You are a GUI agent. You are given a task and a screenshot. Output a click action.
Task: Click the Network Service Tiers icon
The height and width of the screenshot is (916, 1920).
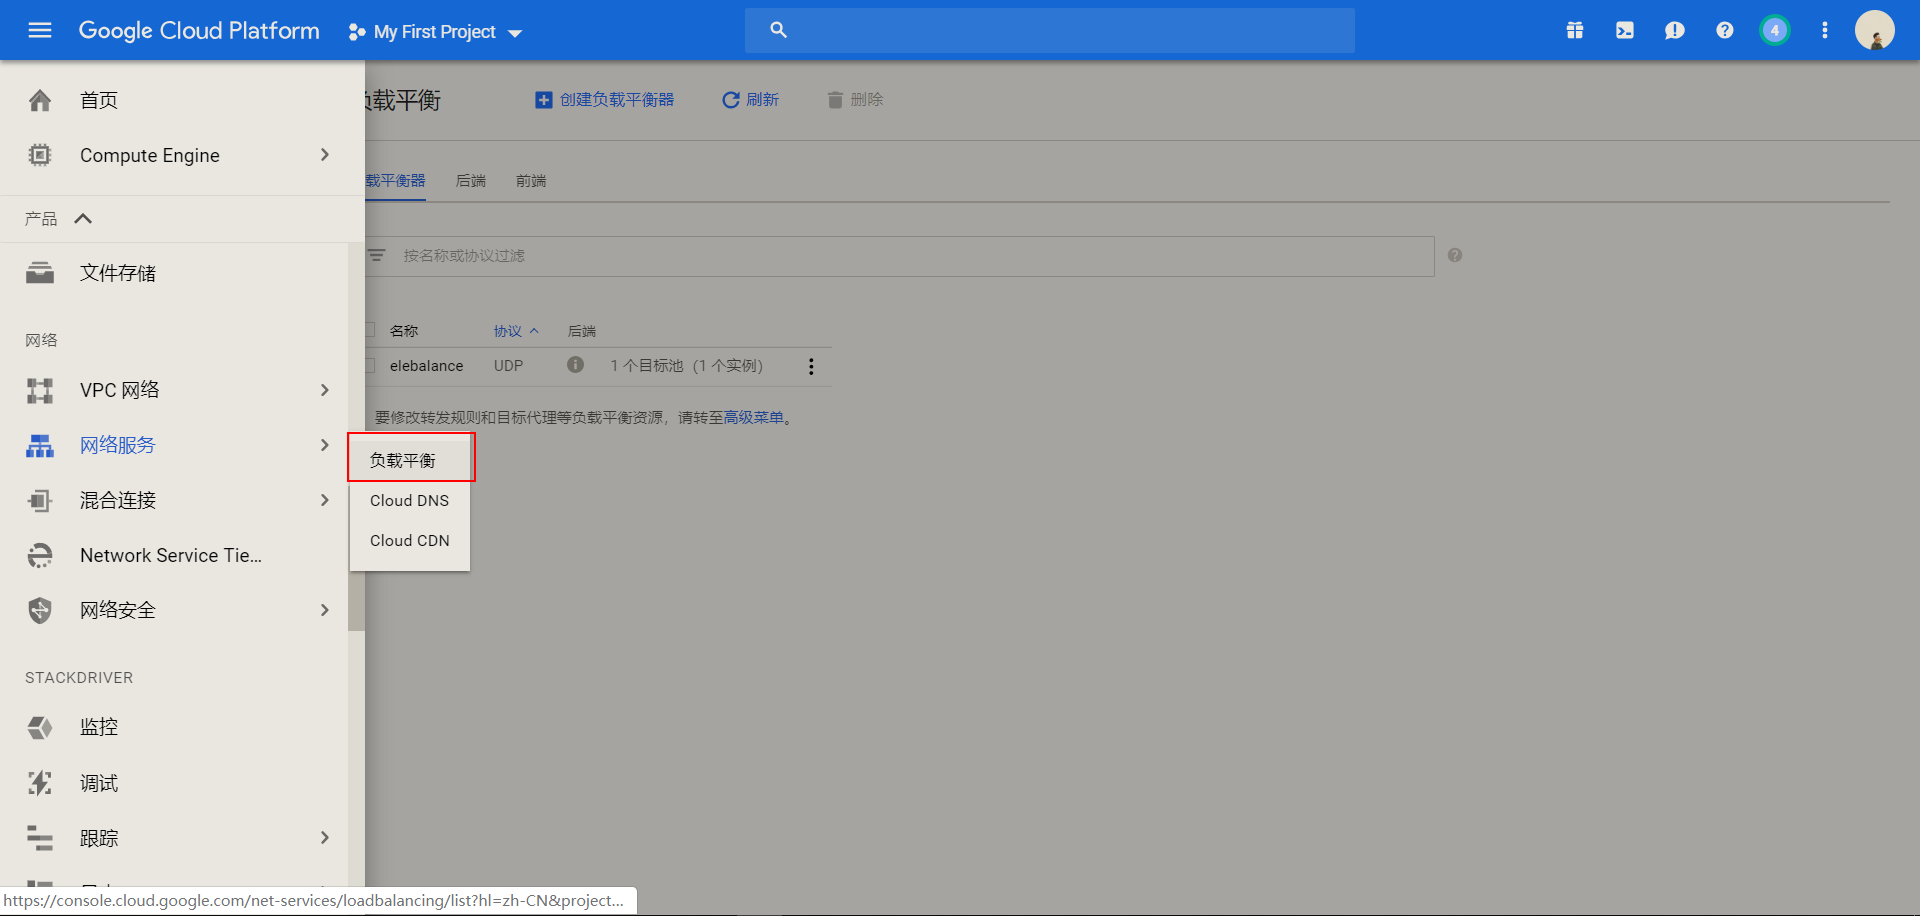(x=40, y=555)
